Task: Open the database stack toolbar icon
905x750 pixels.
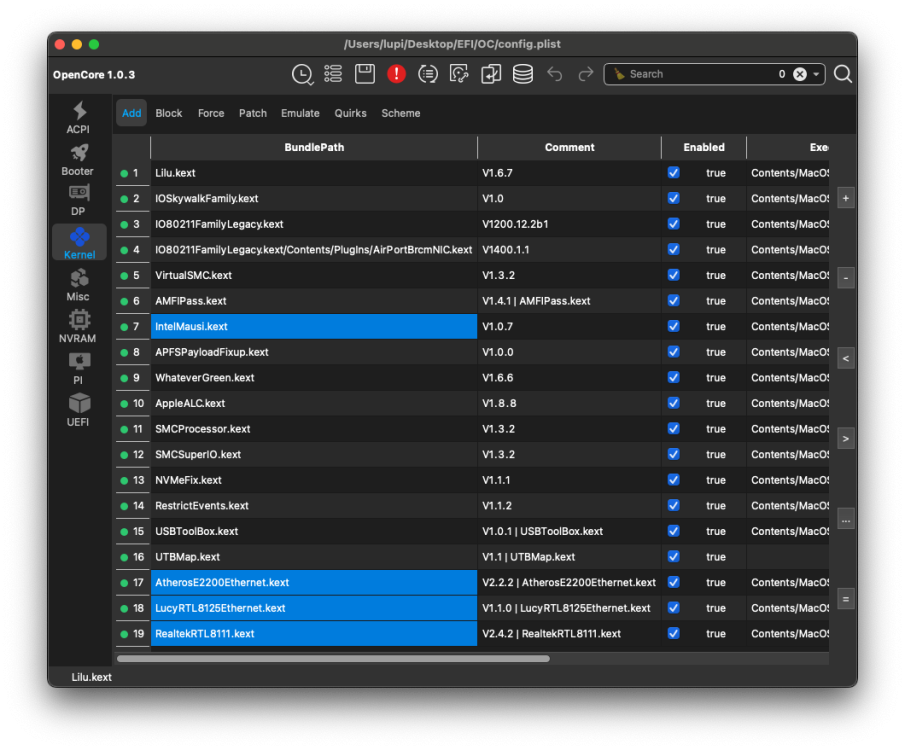Action: pyautogui.click(x=523, y=74)
